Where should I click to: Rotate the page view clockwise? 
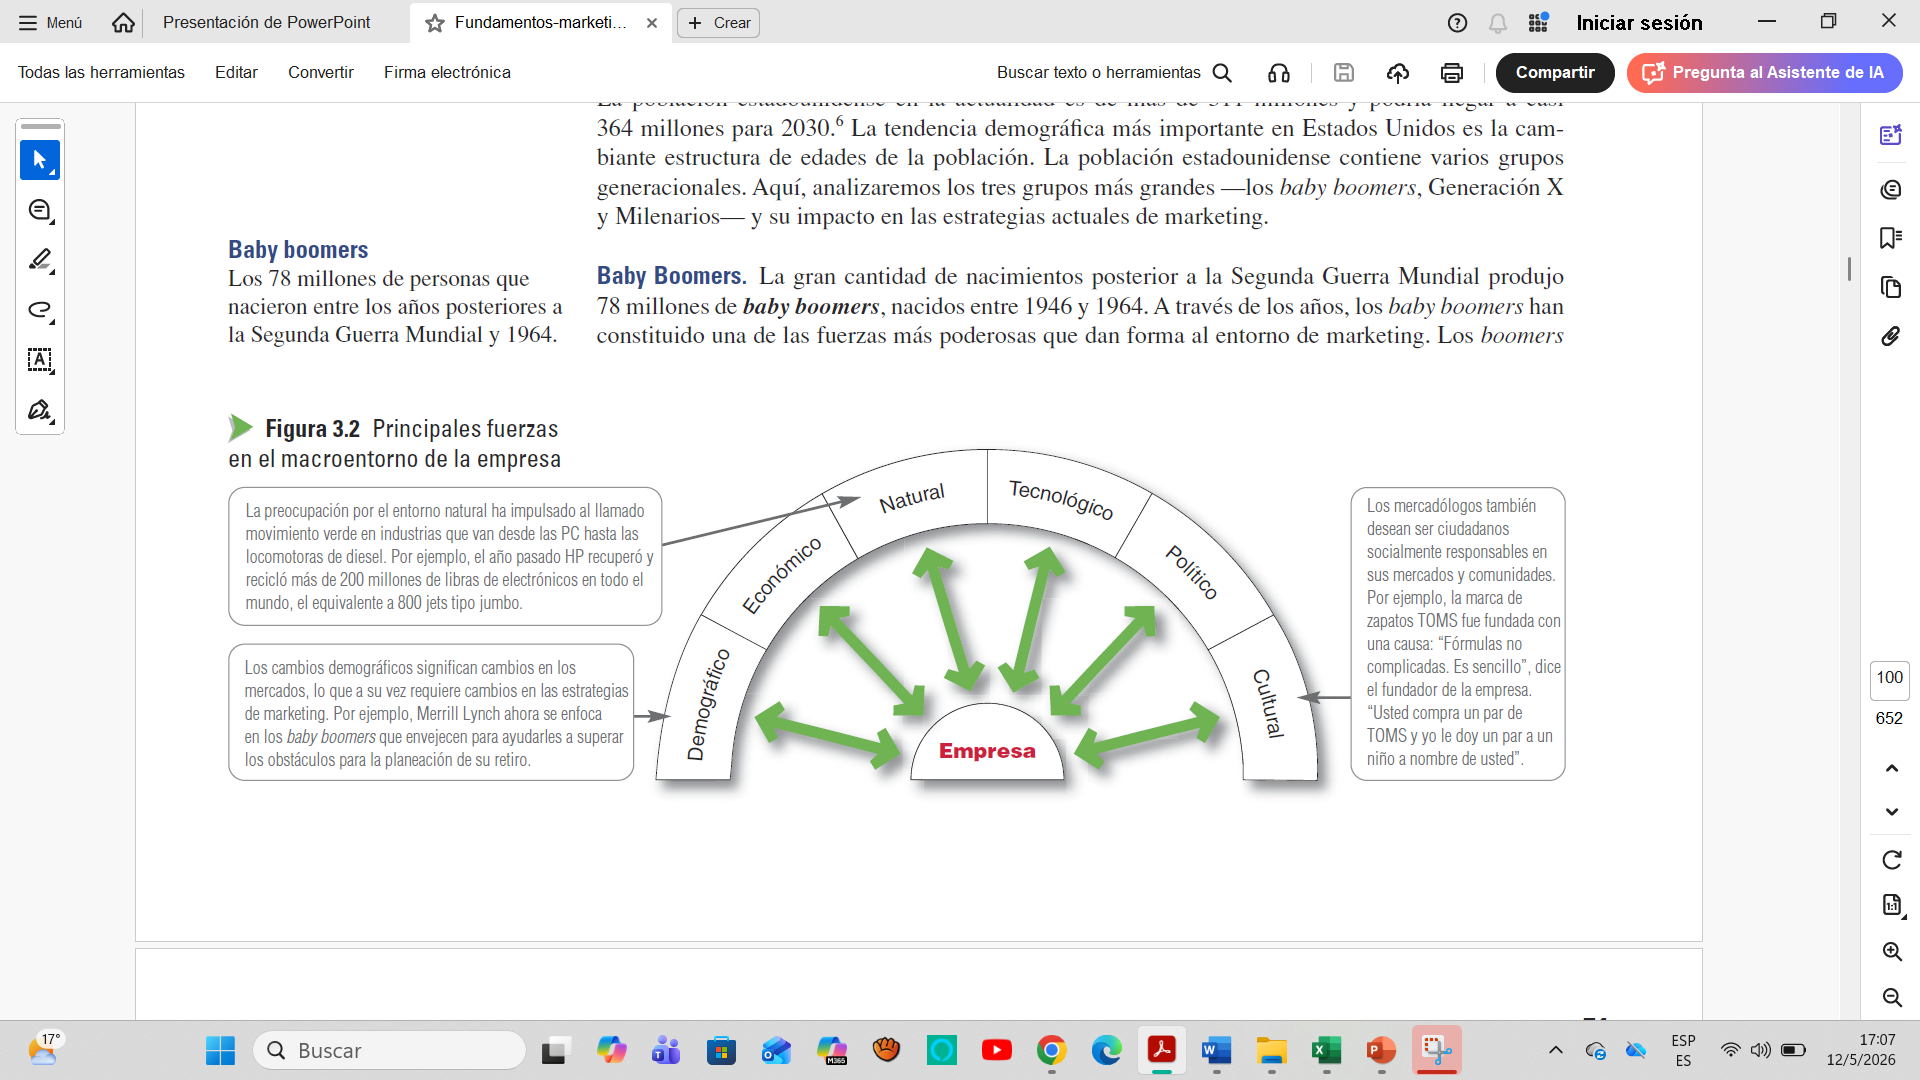tap(1891, 860)
